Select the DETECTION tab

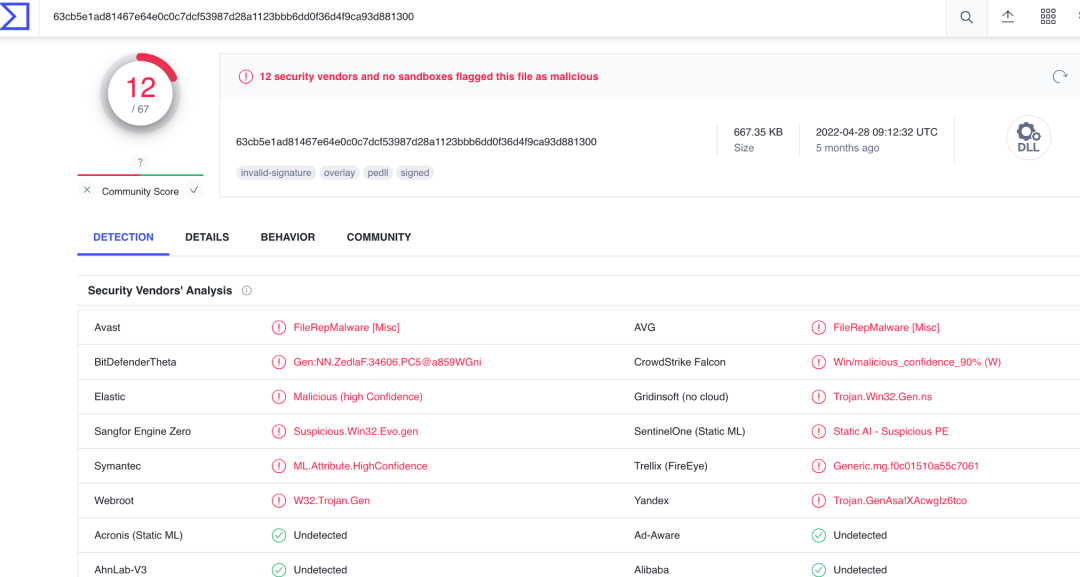coord(123,237)
